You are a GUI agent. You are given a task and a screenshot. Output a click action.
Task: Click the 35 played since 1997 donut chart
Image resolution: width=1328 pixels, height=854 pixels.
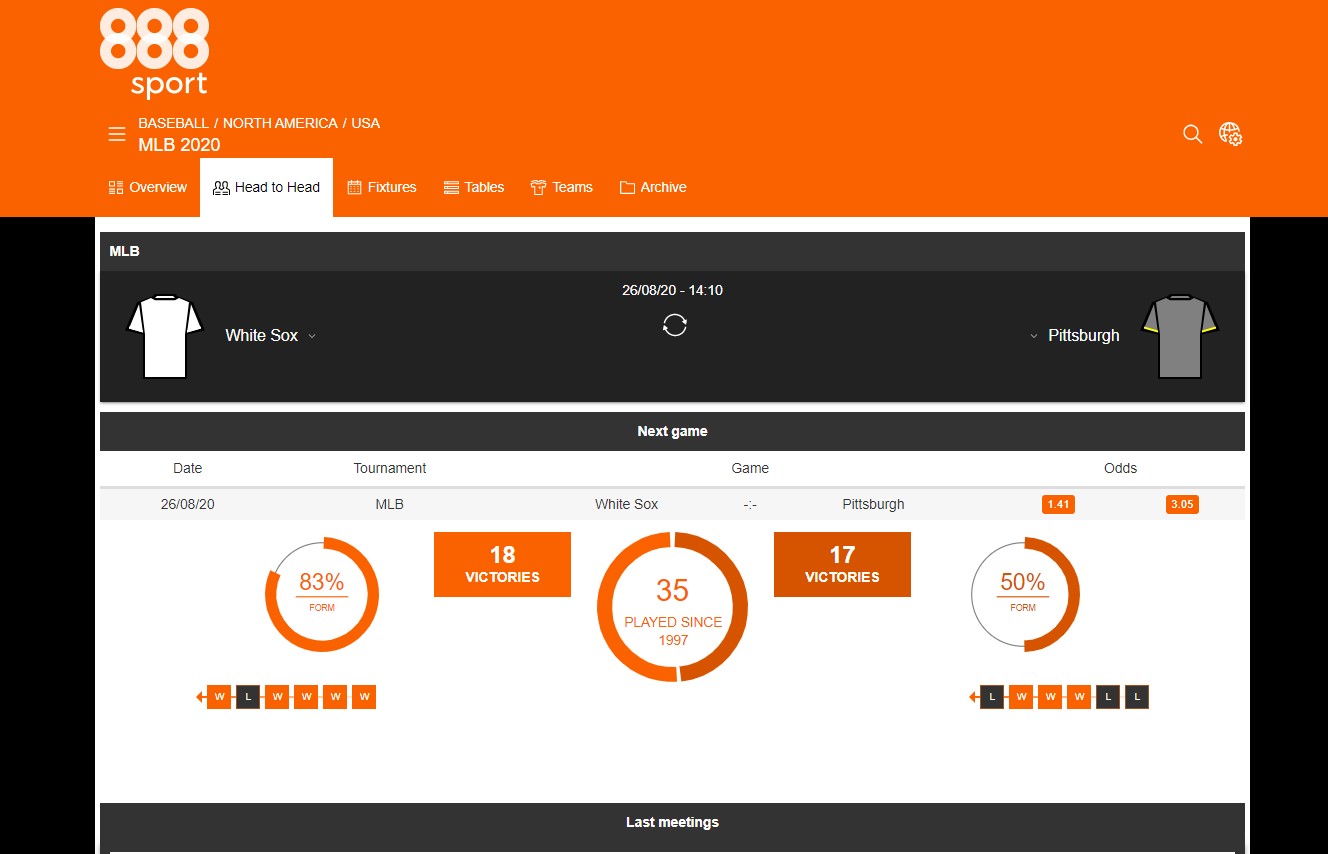click(673, 607)
